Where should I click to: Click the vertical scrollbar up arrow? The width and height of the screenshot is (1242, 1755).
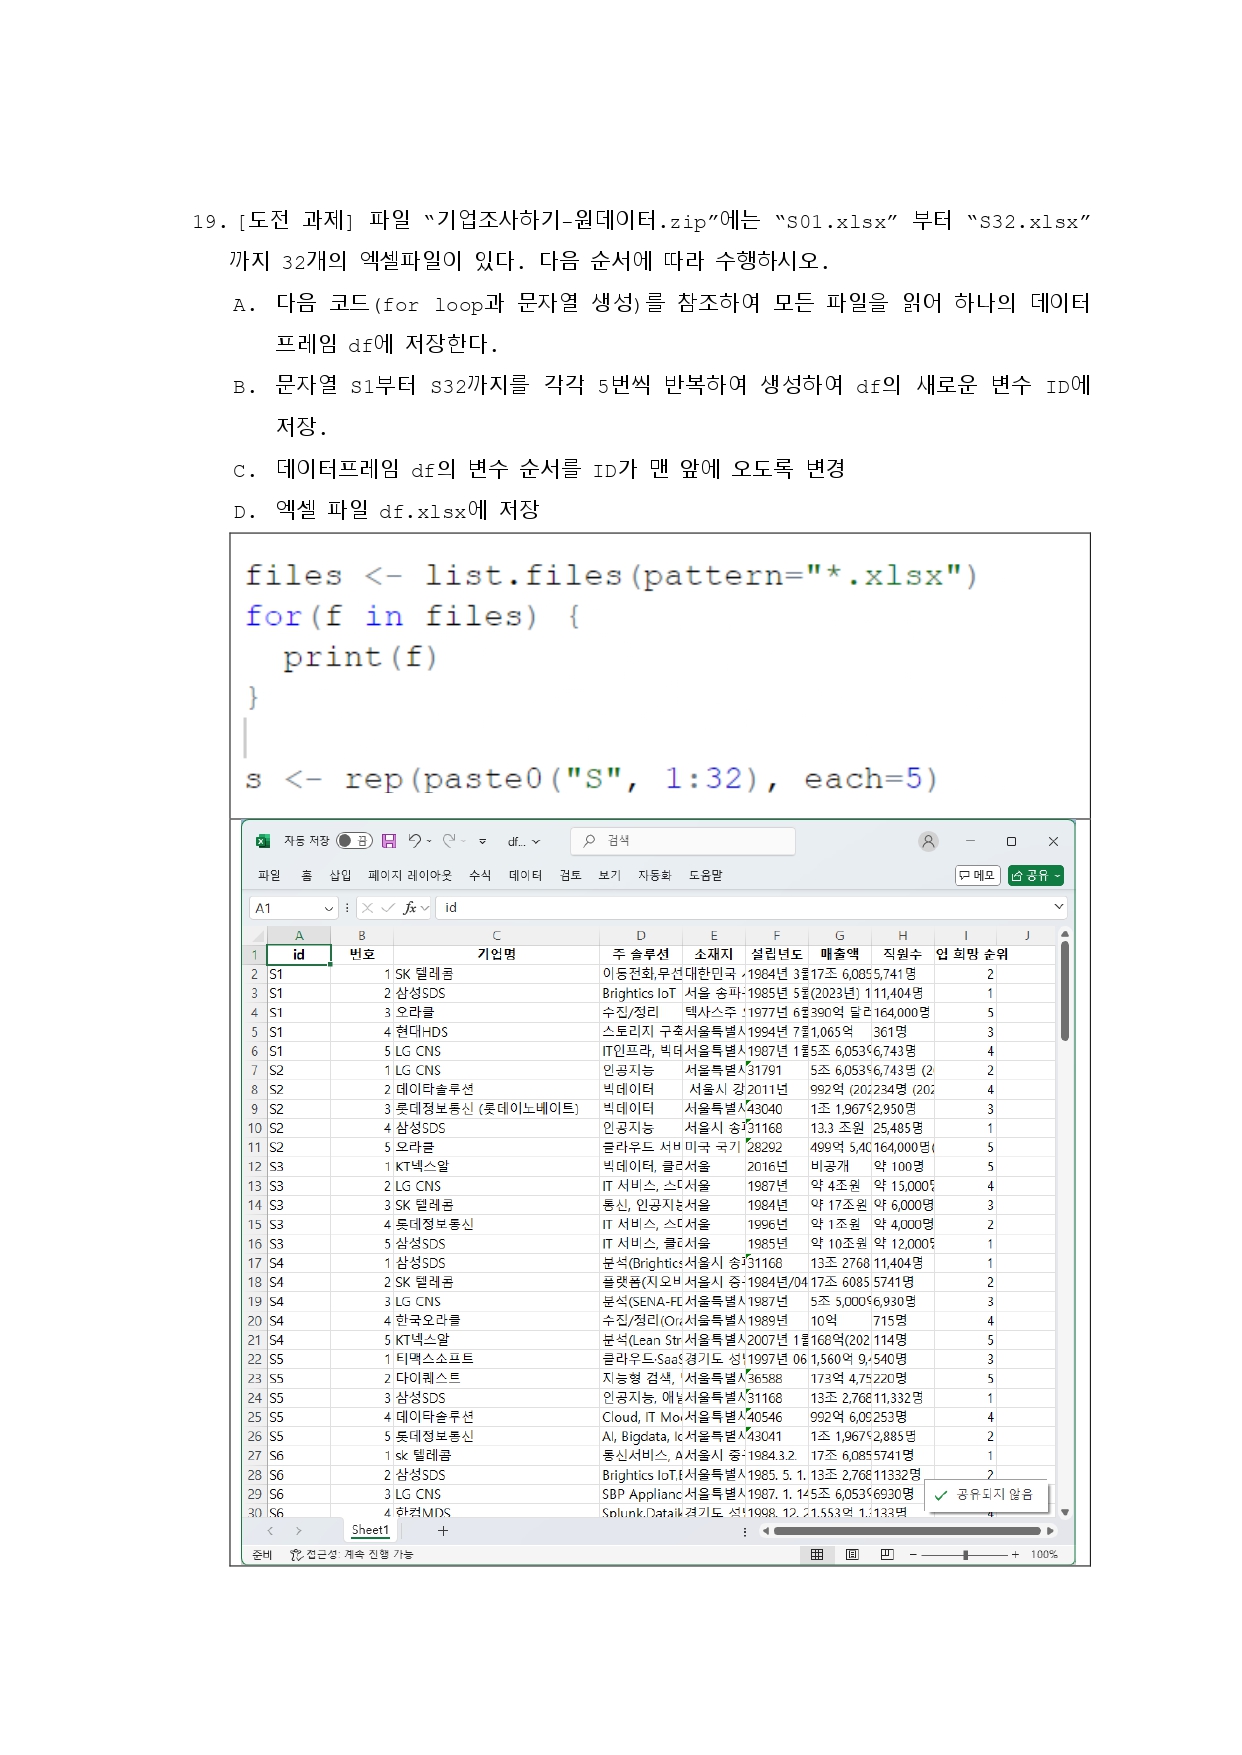[x=1064, y=934]
